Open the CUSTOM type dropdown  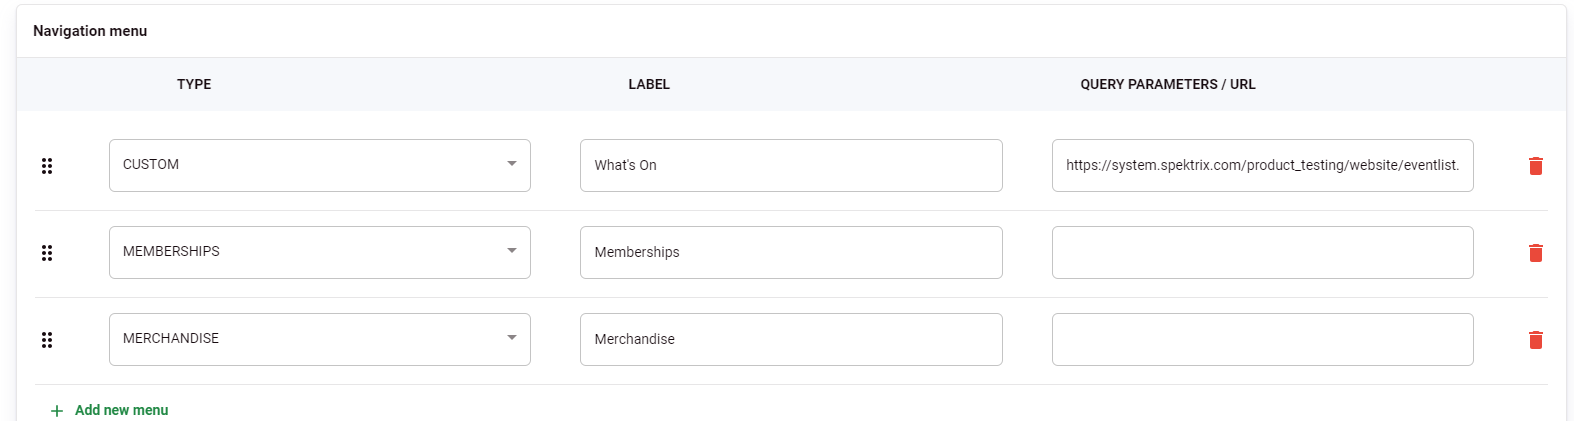click(320, 165)
